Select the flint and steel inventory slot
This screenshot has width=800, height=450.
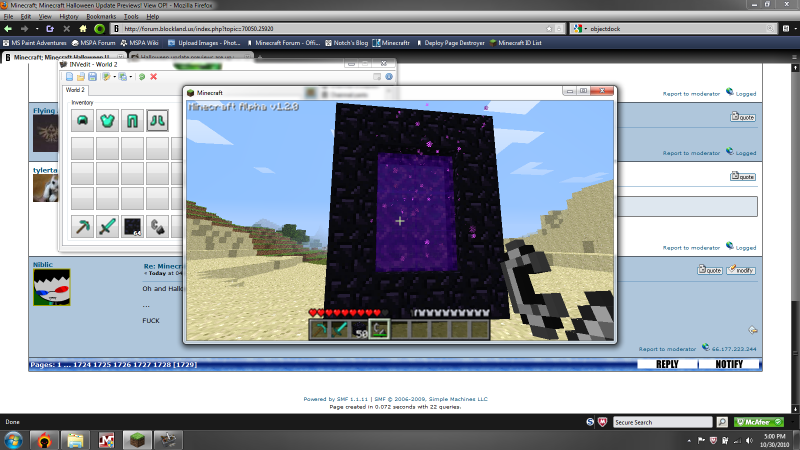pos(157,227)
